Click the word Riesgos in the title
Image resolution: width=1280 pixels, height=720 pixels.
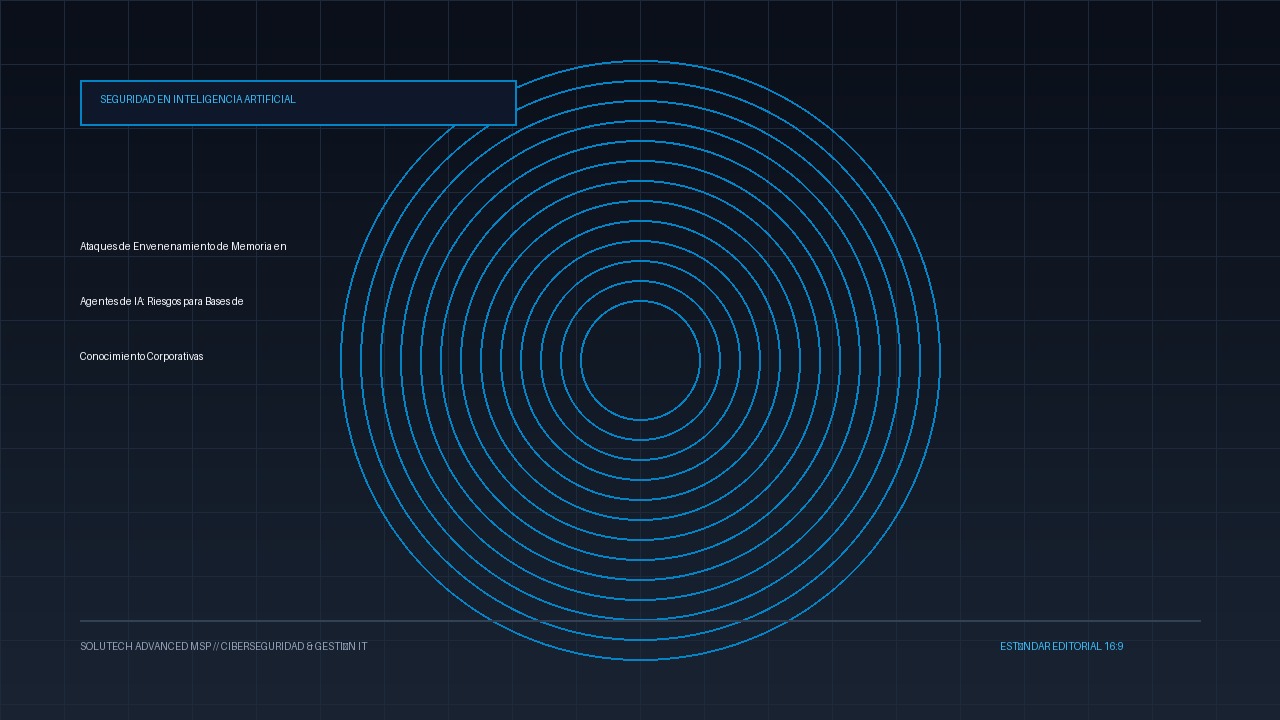point(164,301)
